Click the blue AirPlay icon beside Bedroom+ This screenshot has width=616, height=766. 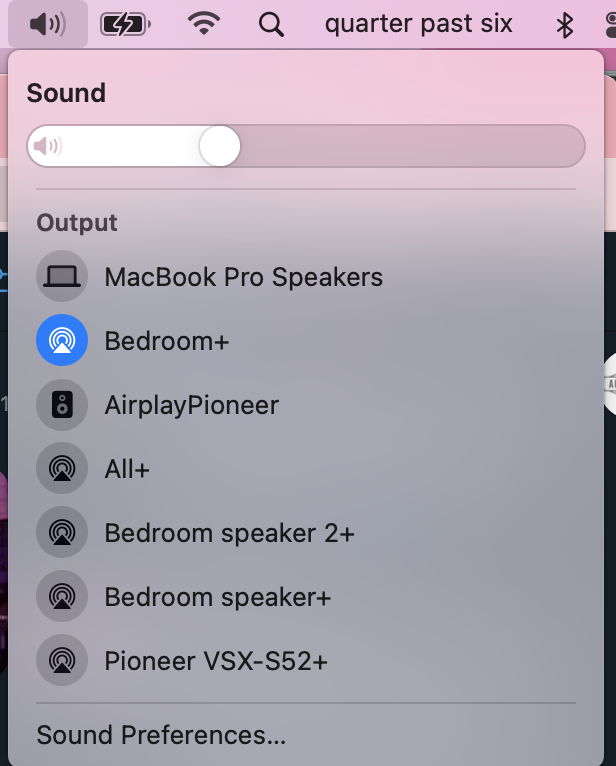tap(62, 340)
